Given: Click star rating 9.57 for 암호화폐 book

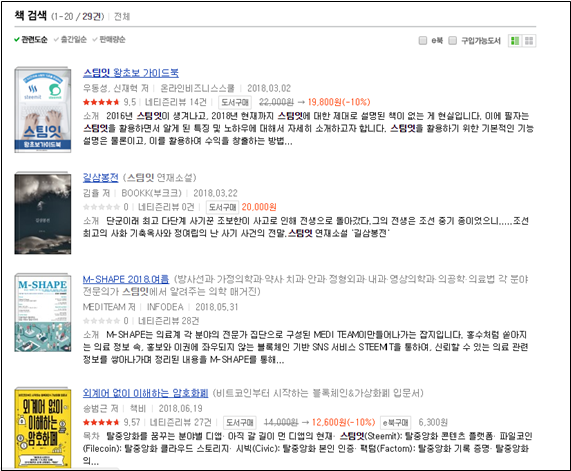Looking at the screenshot, I should click(x=111, y=423).
